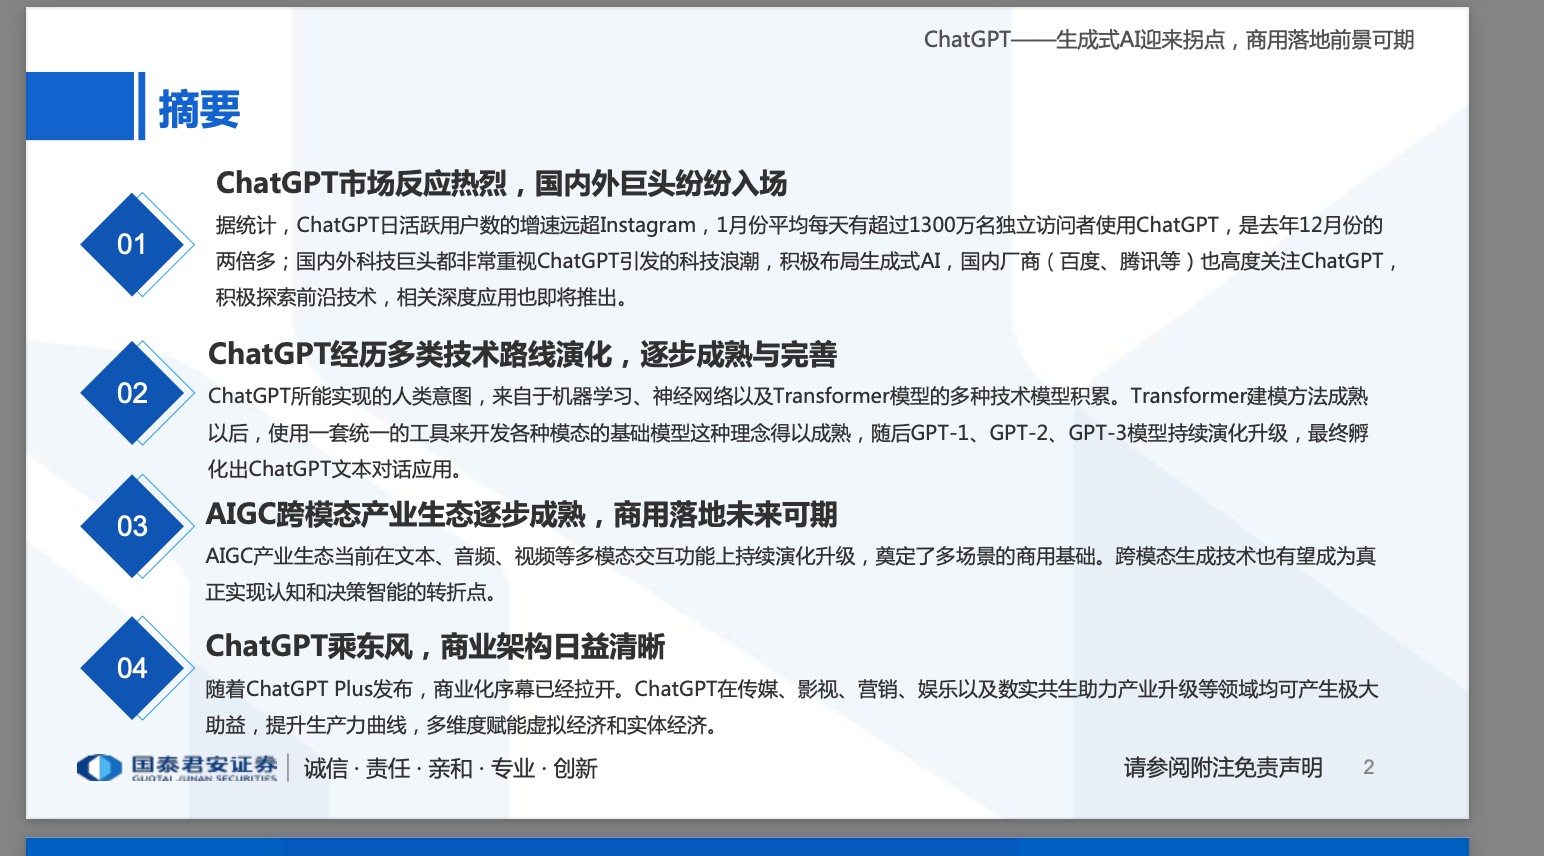The width and height of the screenshot is (1544, 856).
Task: Click the header text ChatGPT——生成式AI迎来拐点
Action: pos(1074,40)
